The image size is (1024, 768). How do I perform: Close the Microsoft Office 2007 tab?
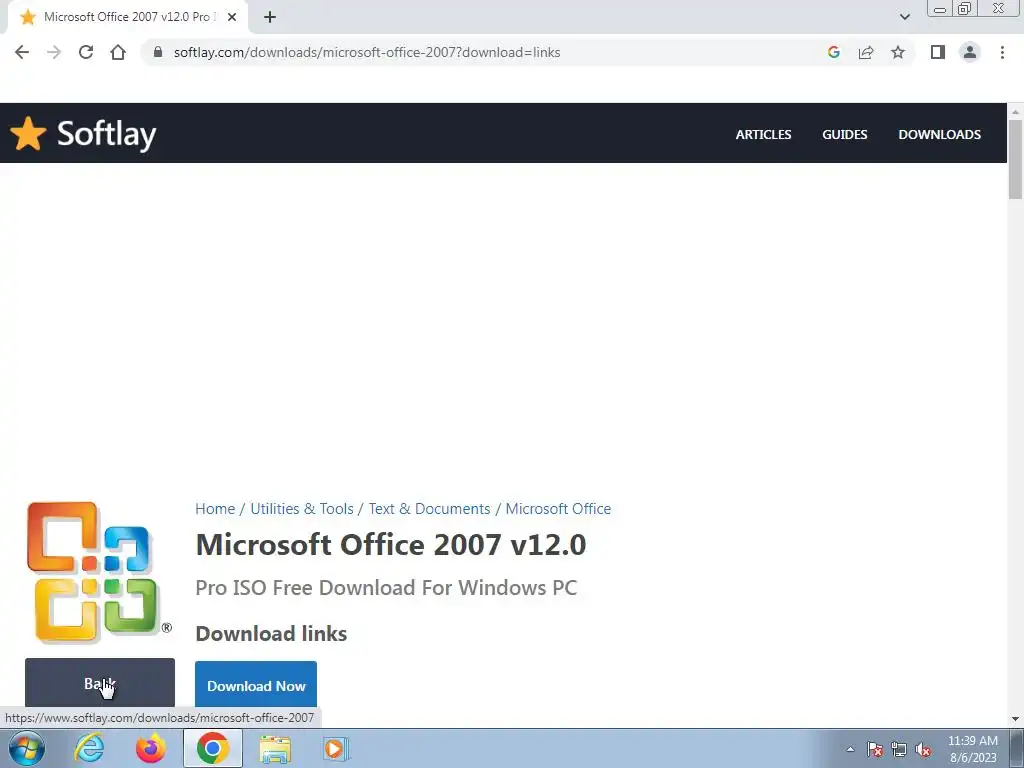[x=232, y=17]
